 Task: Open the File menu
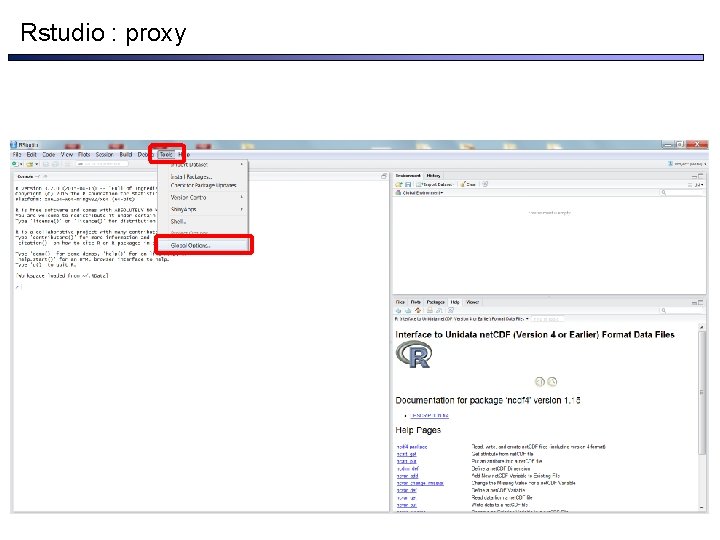pos(17,155)
